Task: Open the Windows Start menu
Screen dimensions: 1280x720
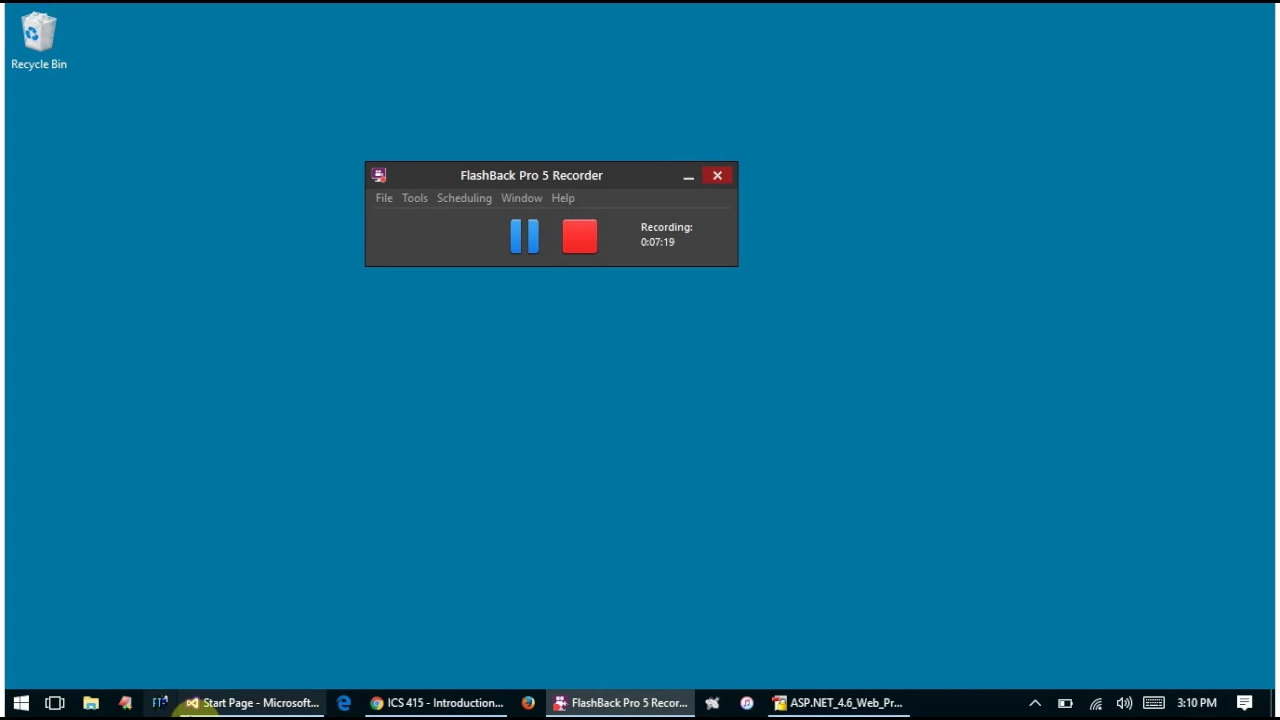Action: (x=21, y=703)
